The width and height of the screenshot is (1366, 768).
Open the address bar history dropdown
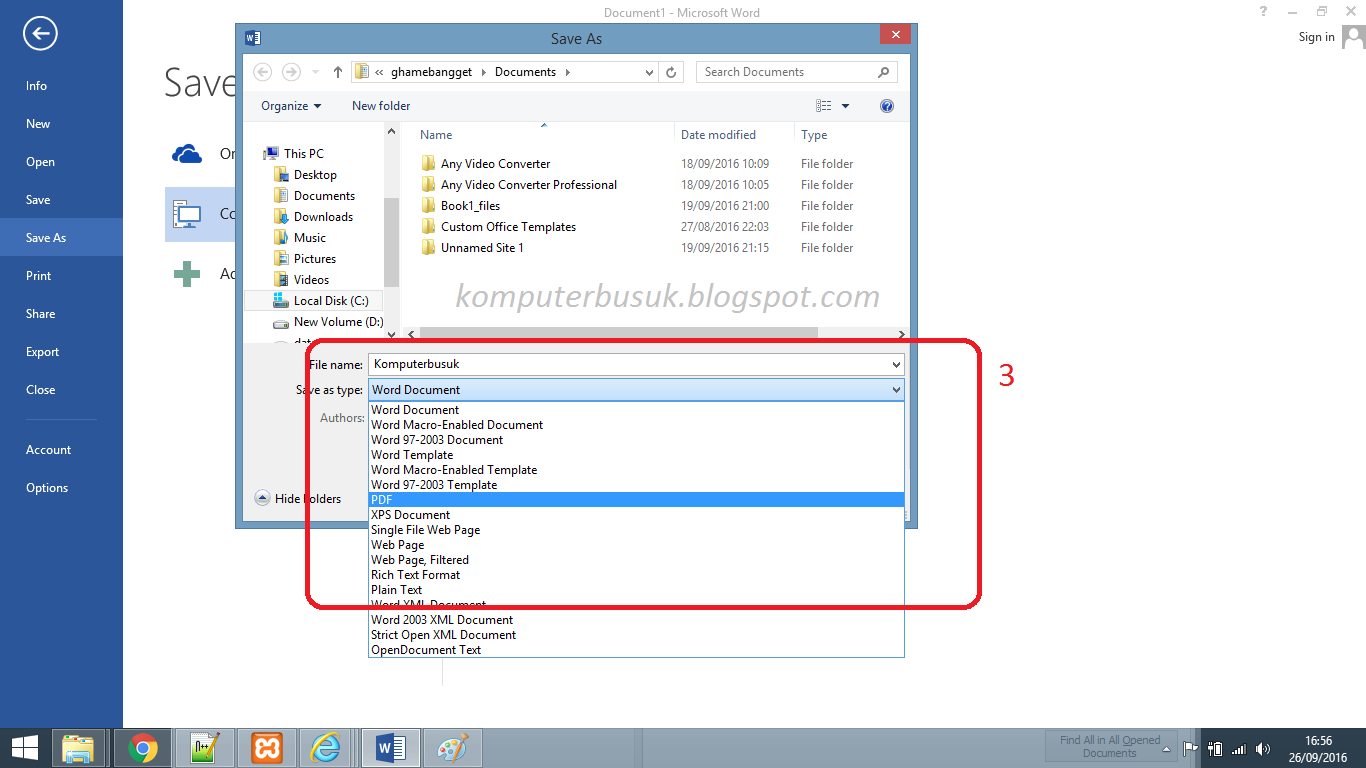[649, 72]
